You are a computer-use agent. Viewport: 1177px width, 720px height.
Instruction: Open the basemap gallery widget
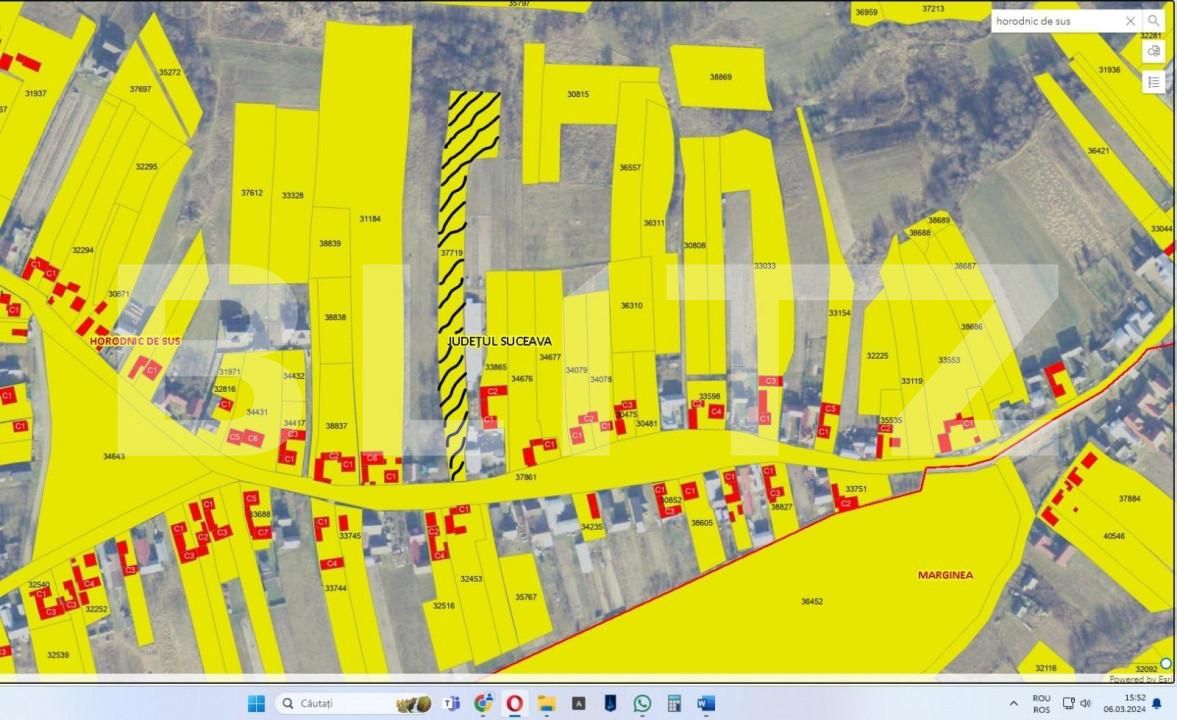pyautogui.click(x=1155, y=52)
